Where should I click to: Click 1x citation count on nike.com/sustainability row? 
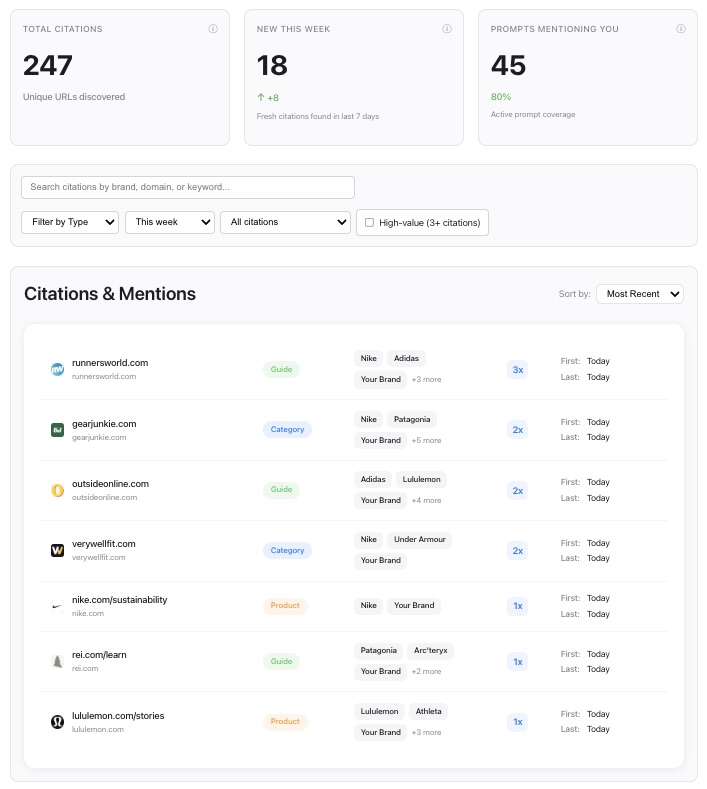tap(518, 606)
